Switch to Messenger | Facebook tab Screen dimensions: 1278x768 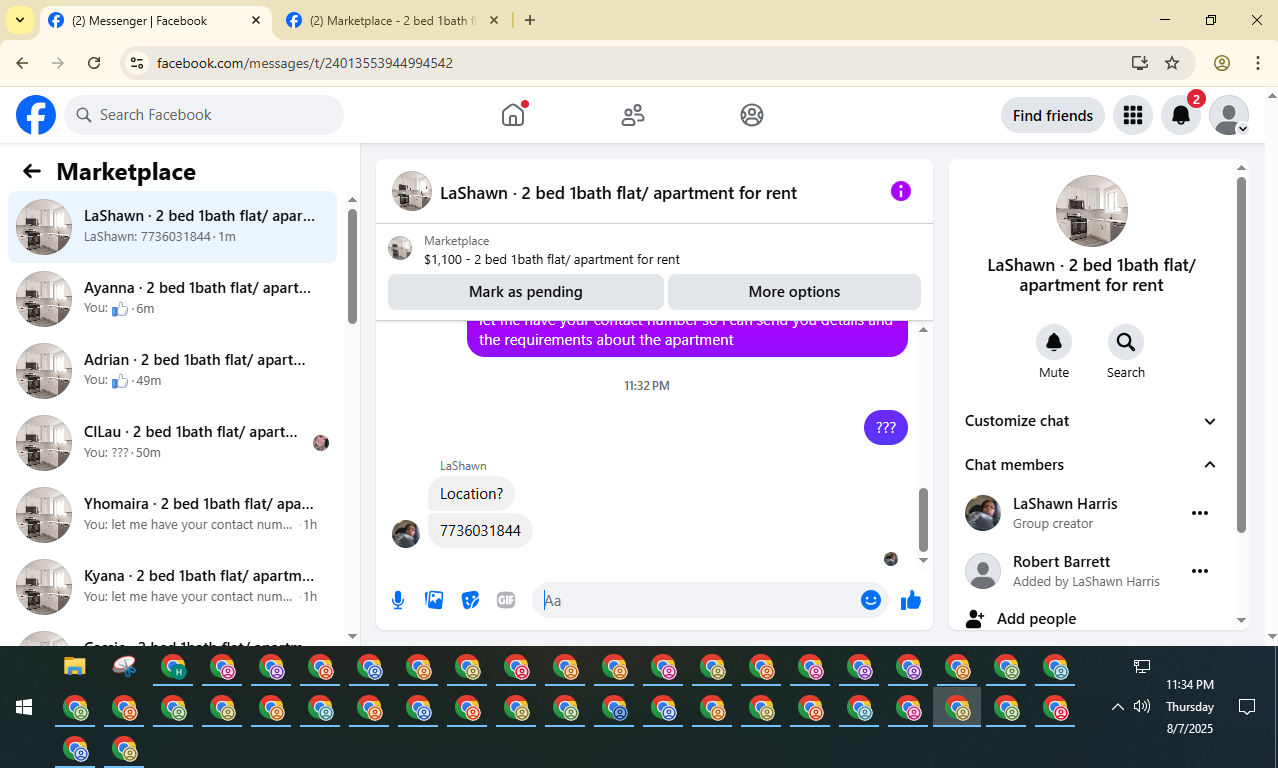point(157,21)
